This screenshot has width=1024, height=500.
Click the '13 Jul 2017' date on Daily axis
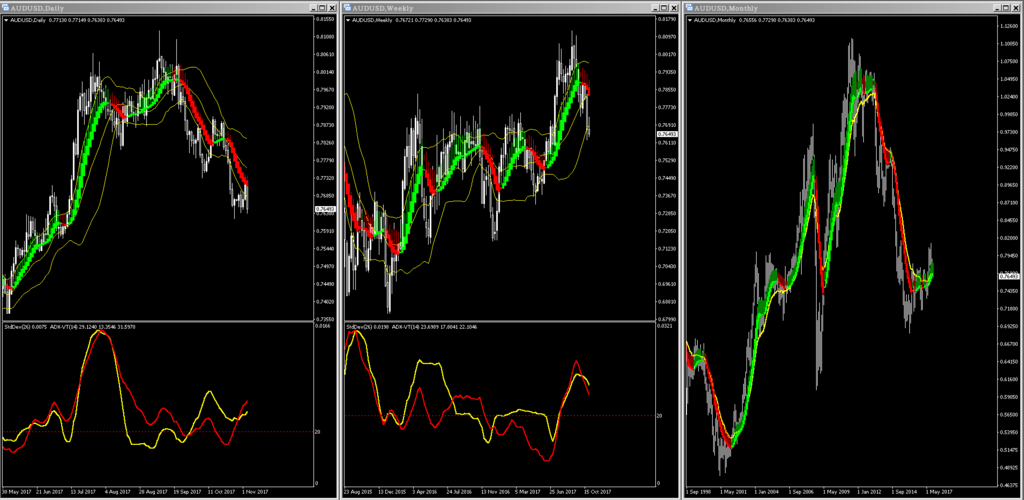[x=84, y=492]
